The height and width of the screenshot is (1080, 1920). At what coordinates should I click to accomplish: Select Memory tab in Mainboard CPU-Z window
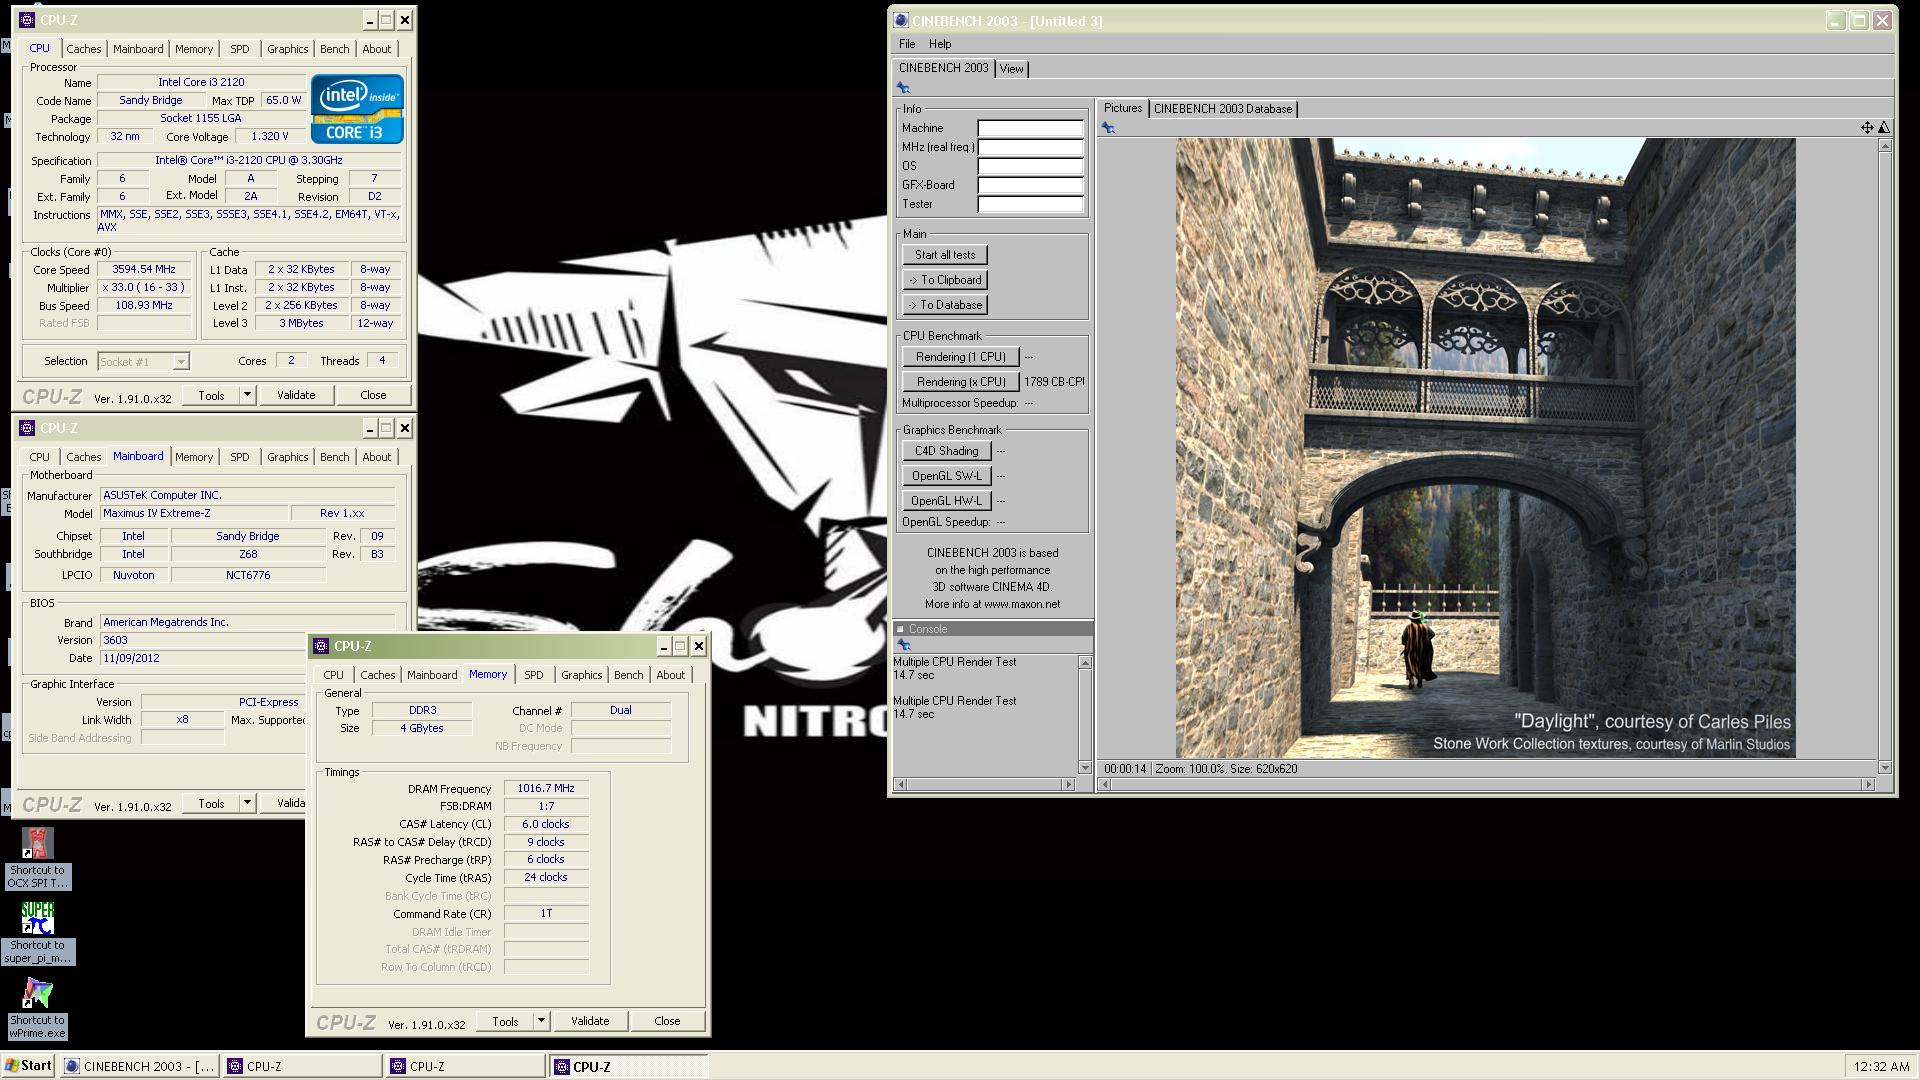click(x=194, y=457)
